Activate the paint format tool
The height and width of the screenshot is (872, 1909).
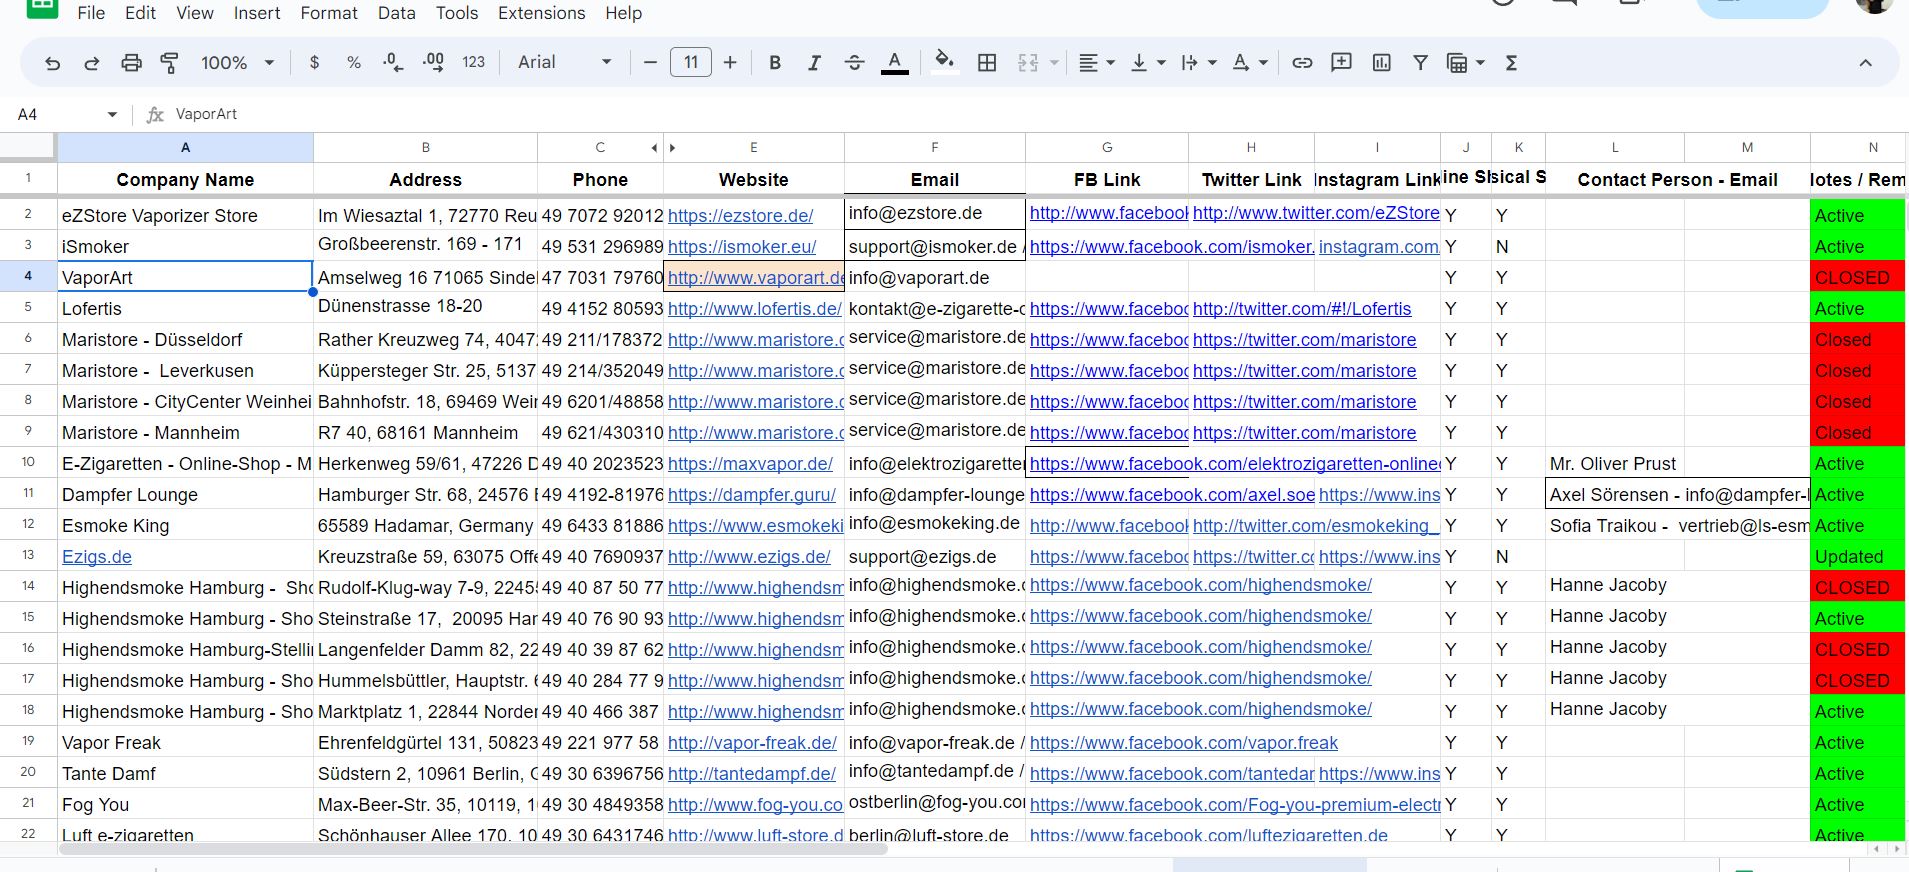pos(170,63)
